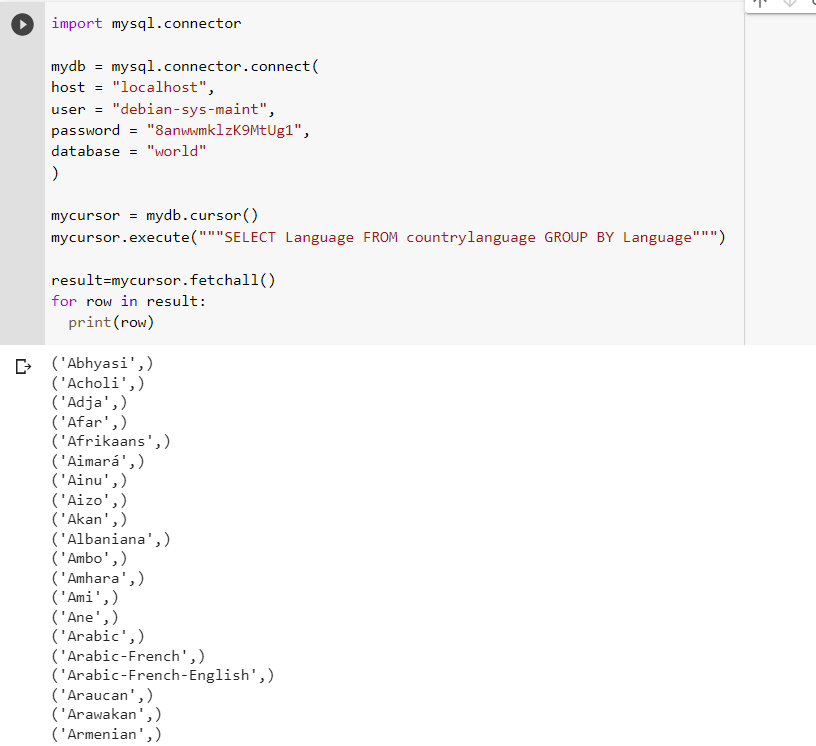Click the "localhost" host string

click(x=159, y=87)
